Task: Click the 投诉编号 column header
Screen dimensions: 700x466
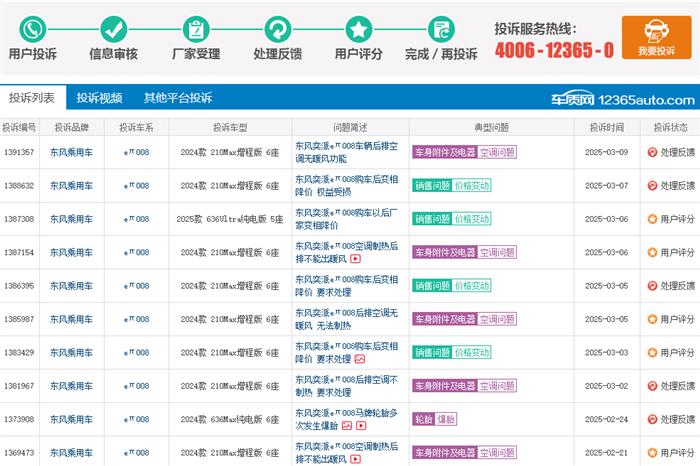Action: click(x=19, y=127)
